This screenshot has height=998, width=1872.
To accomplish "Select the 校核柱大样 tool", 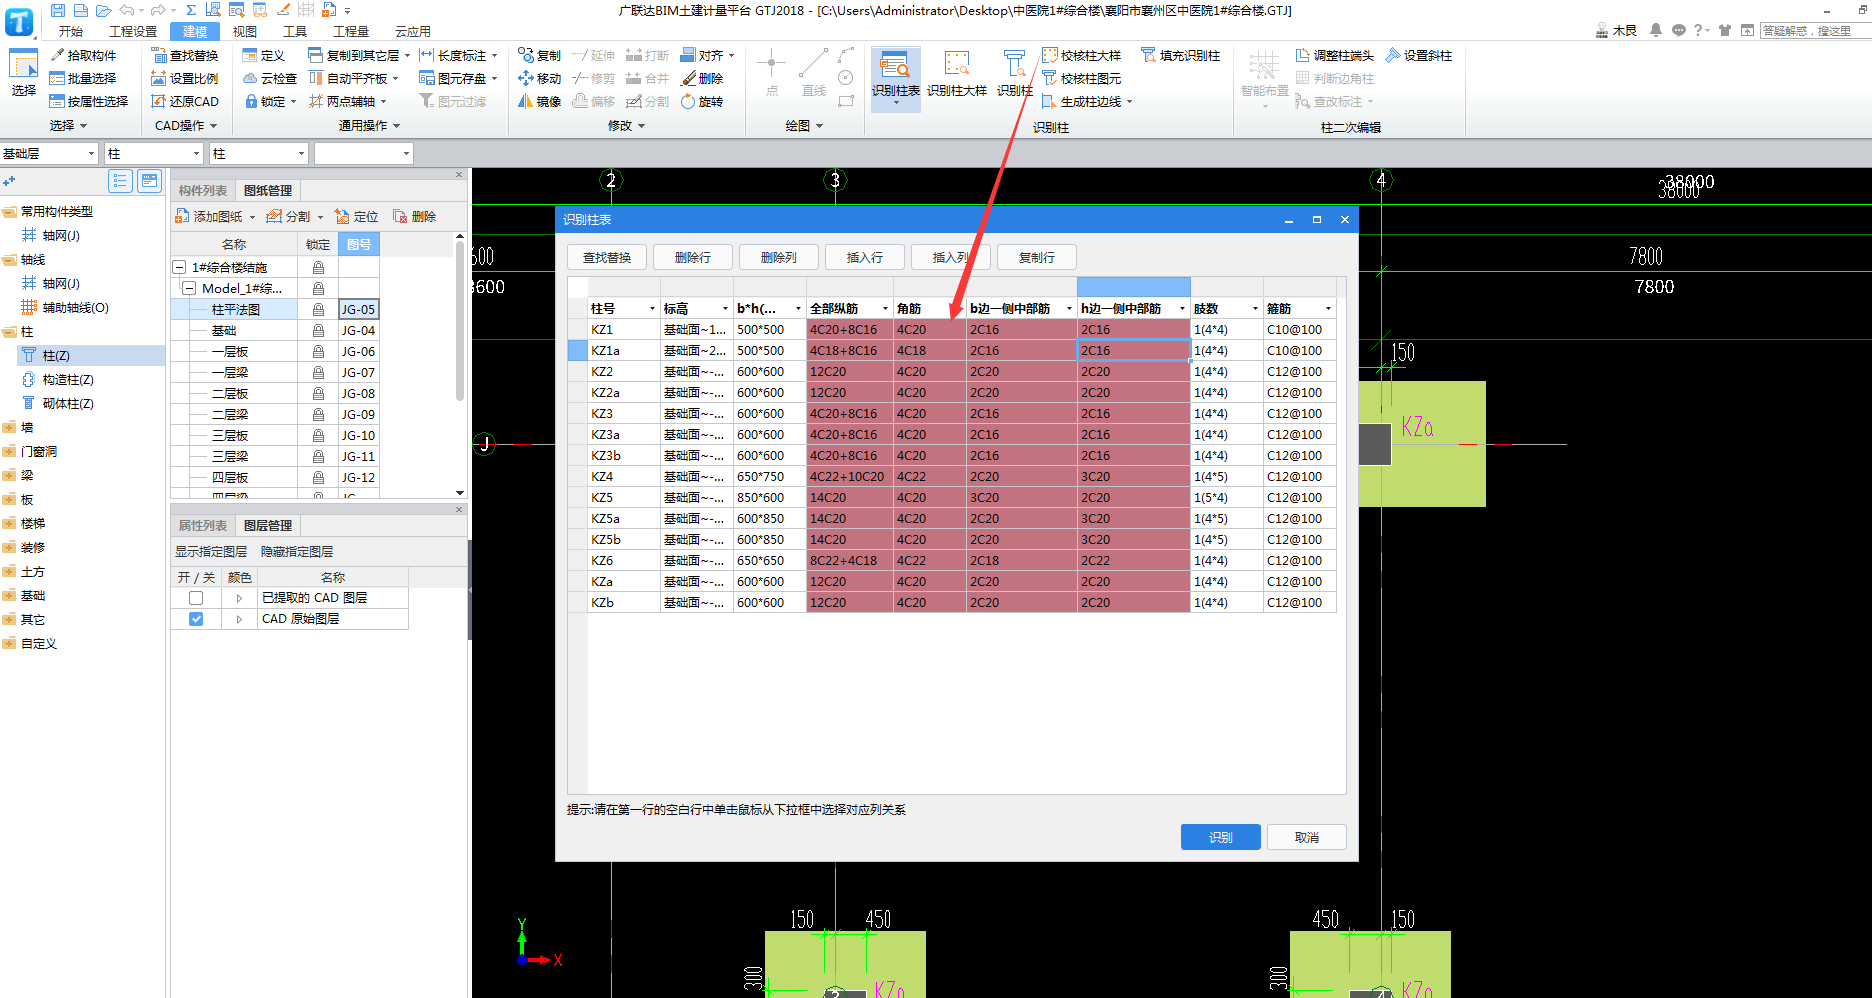I will (x=1082, y=56).
